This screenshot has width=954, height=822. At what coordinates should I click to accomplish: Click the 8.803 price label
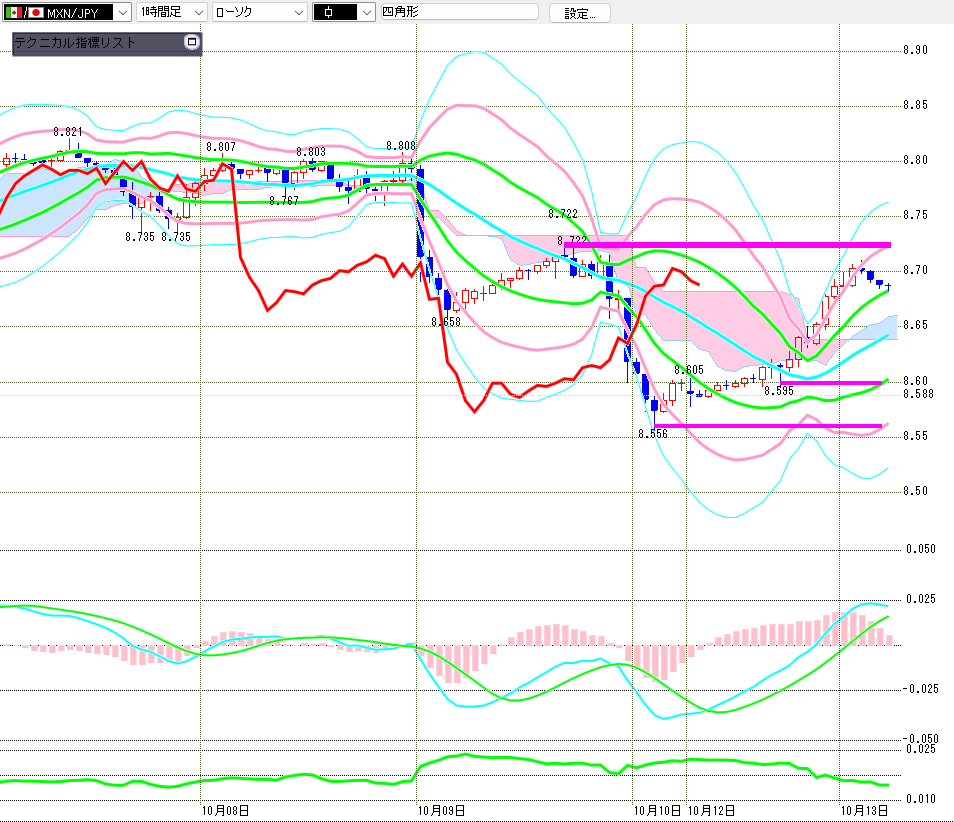pyautogui.click(x=311, y=152)
